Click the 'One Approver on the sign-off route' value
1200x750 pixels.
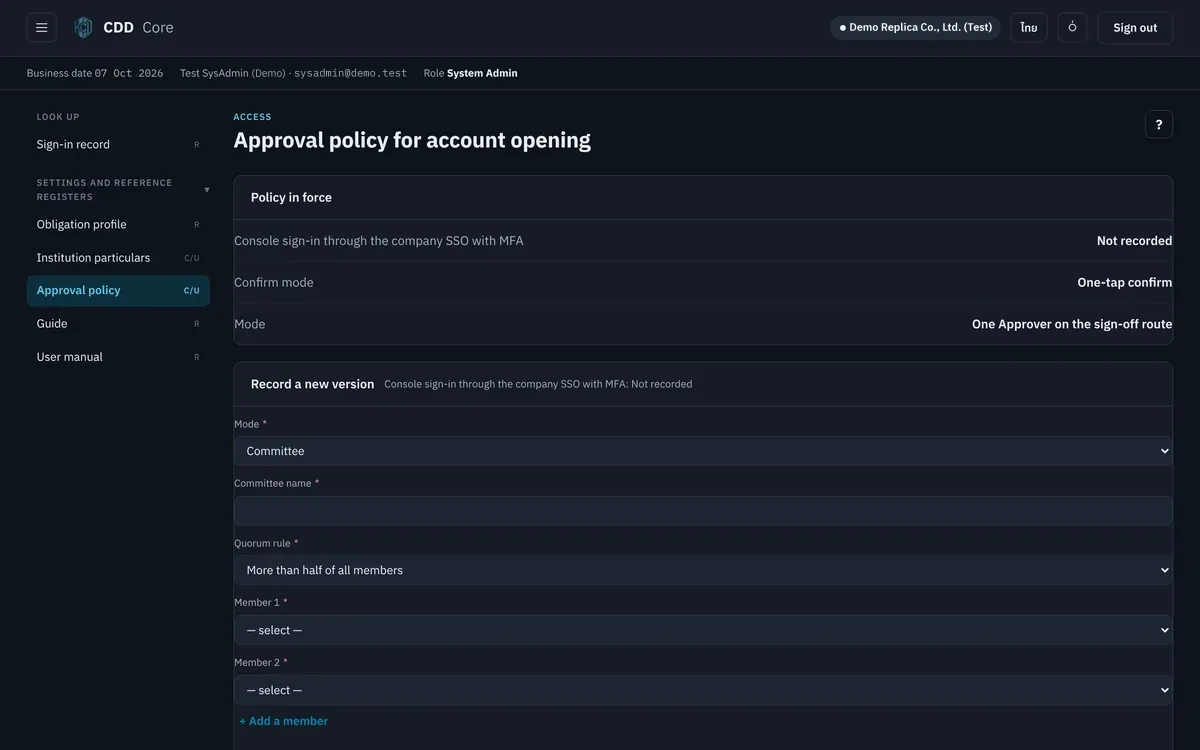[x=1072, y=324]
